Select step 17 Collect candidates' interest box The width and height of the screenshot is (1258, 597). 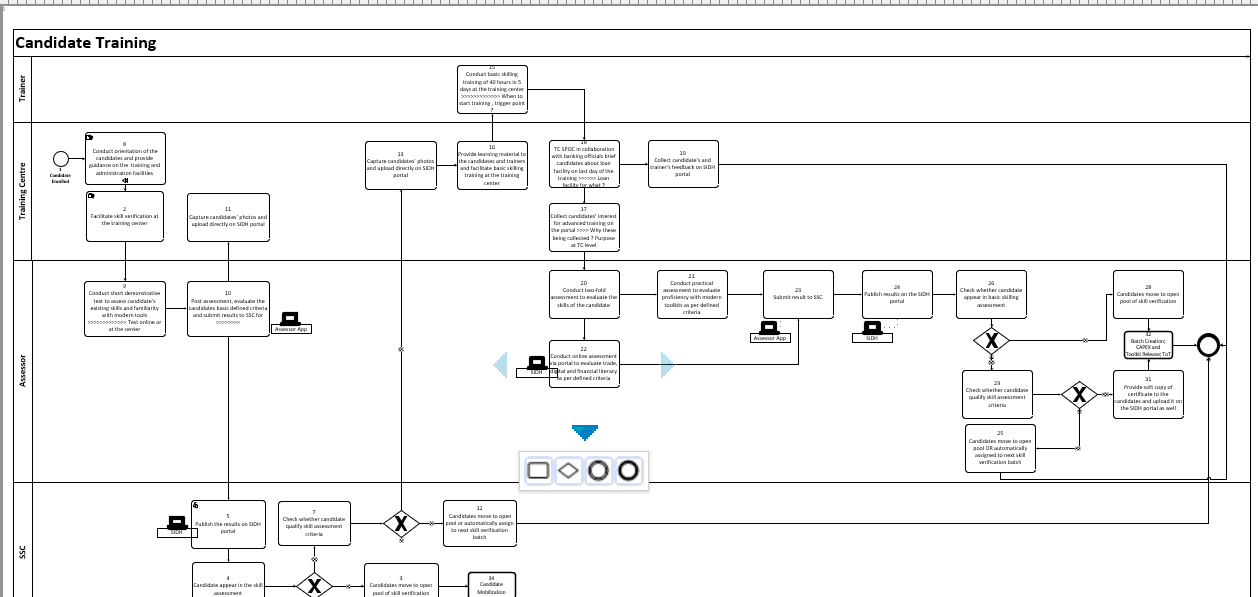coord(584,226)
